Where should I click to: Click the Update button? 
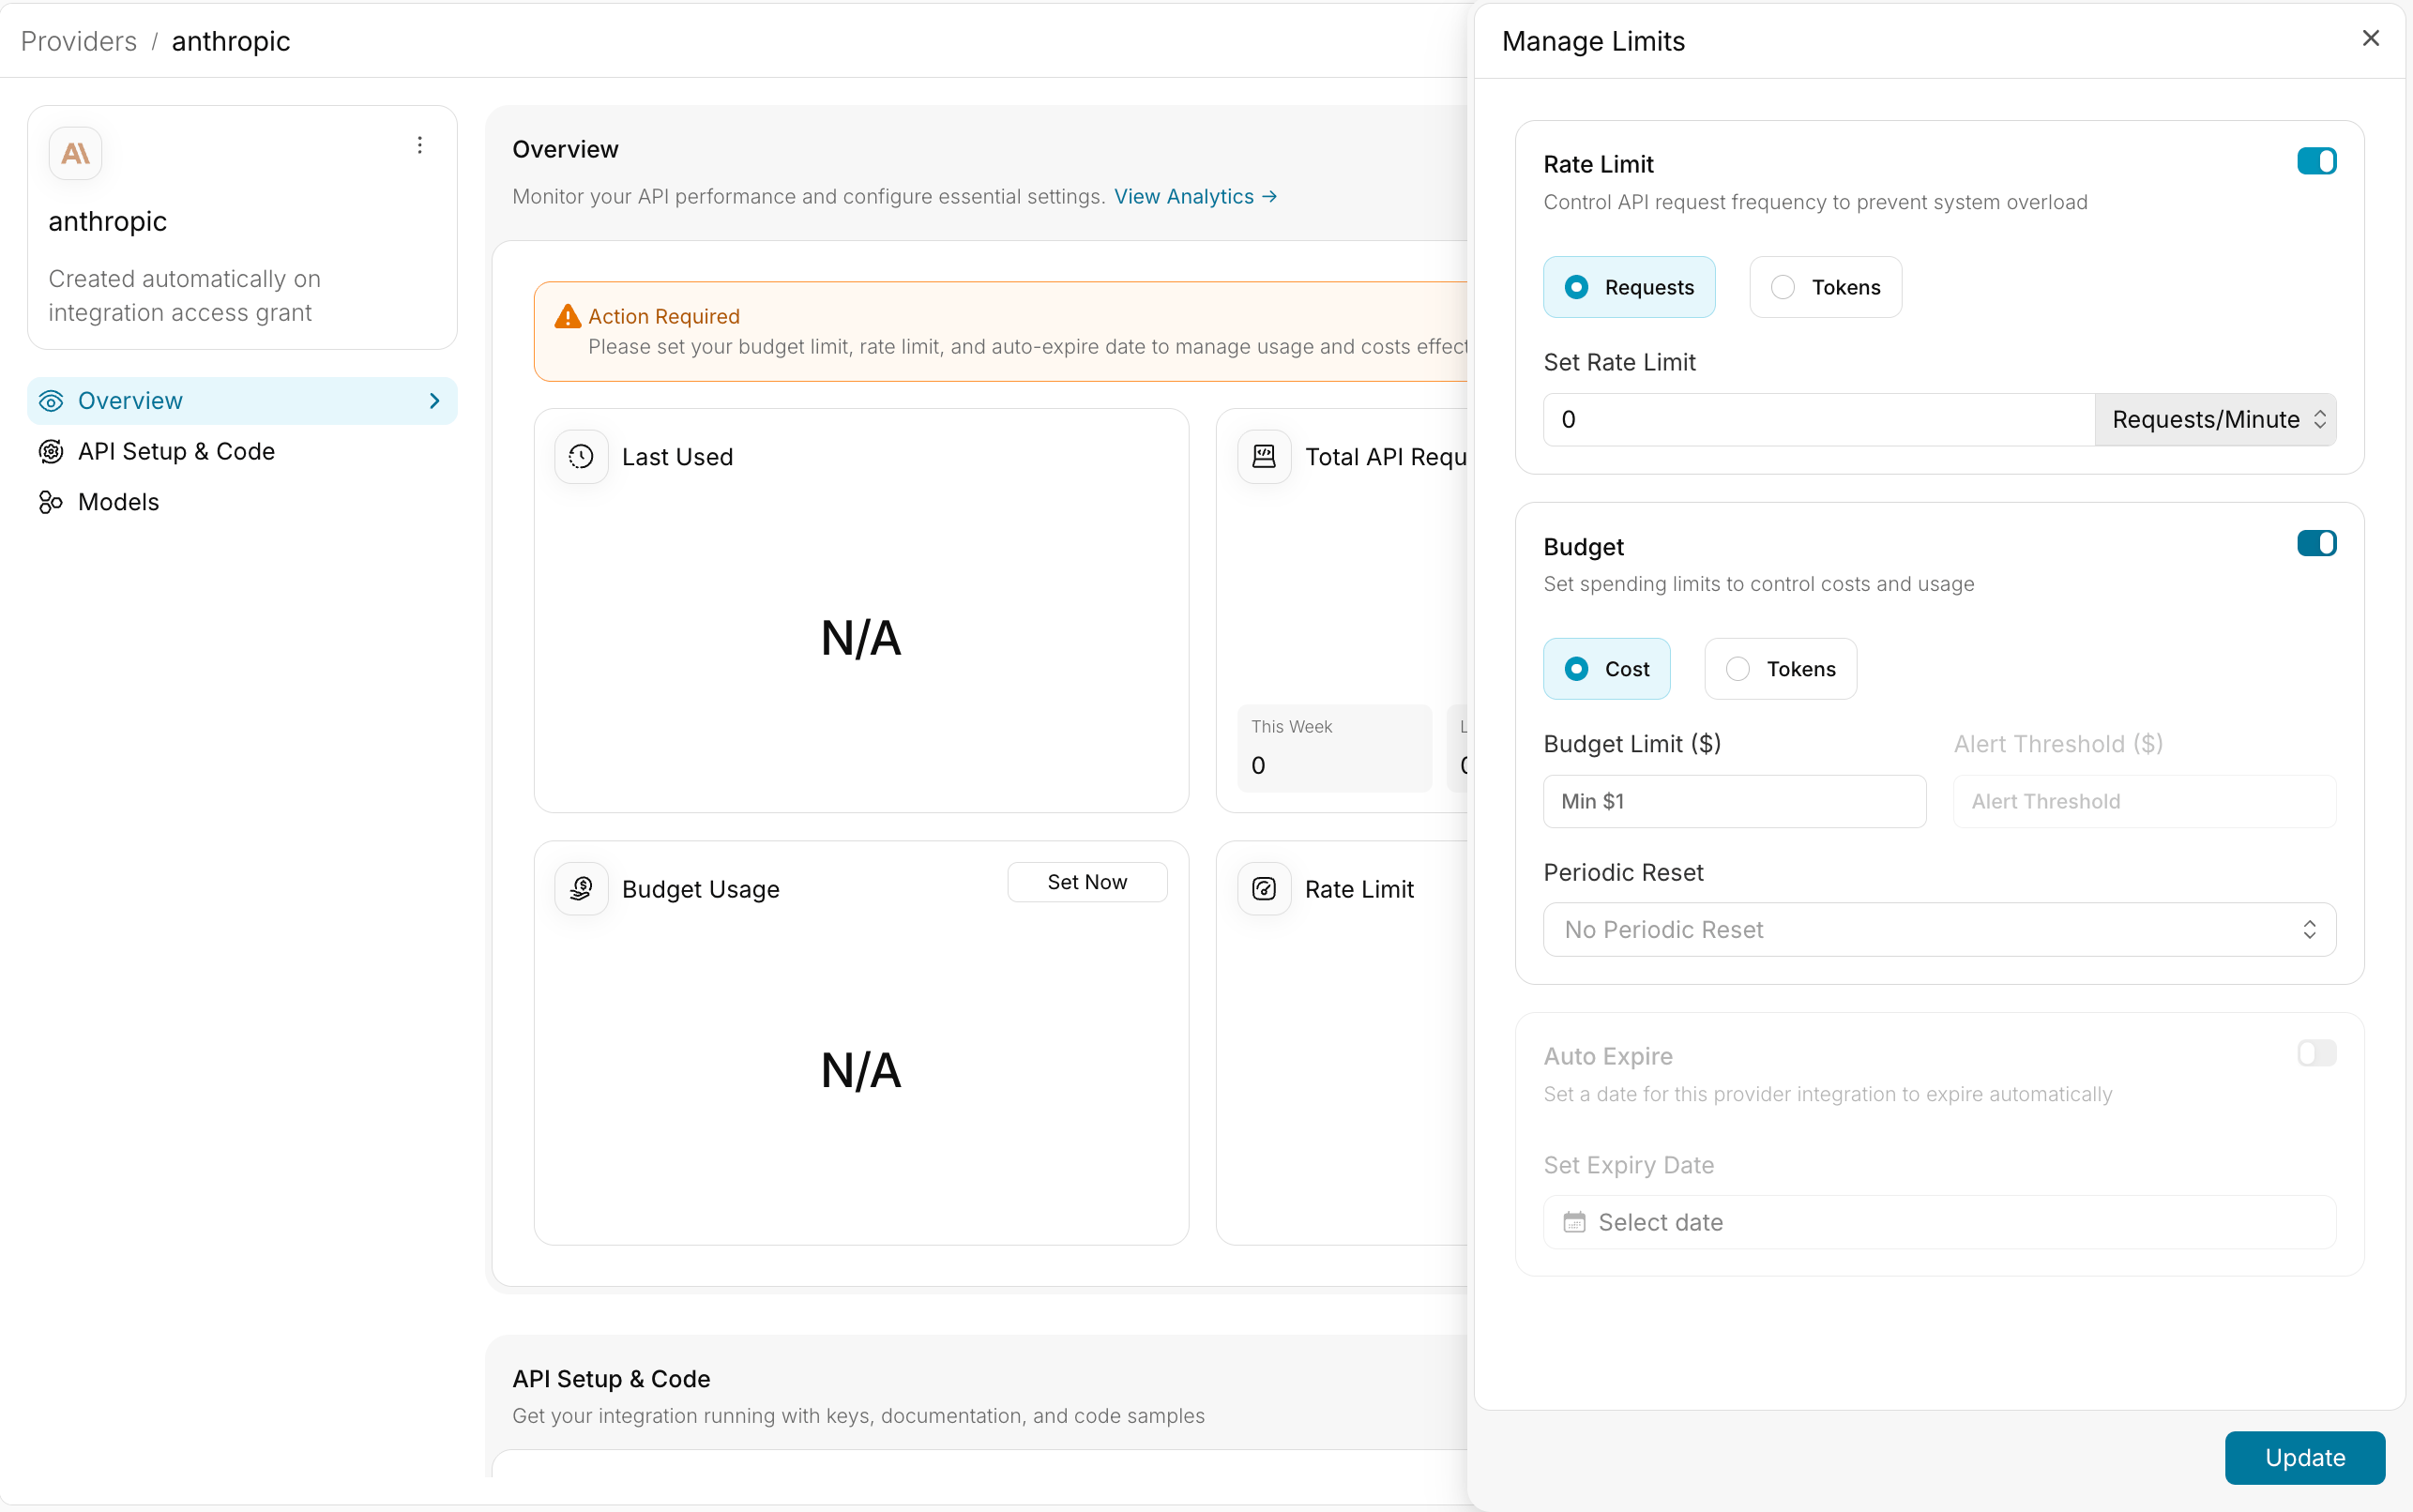pyautogui.click(x=2304, y=1458)
